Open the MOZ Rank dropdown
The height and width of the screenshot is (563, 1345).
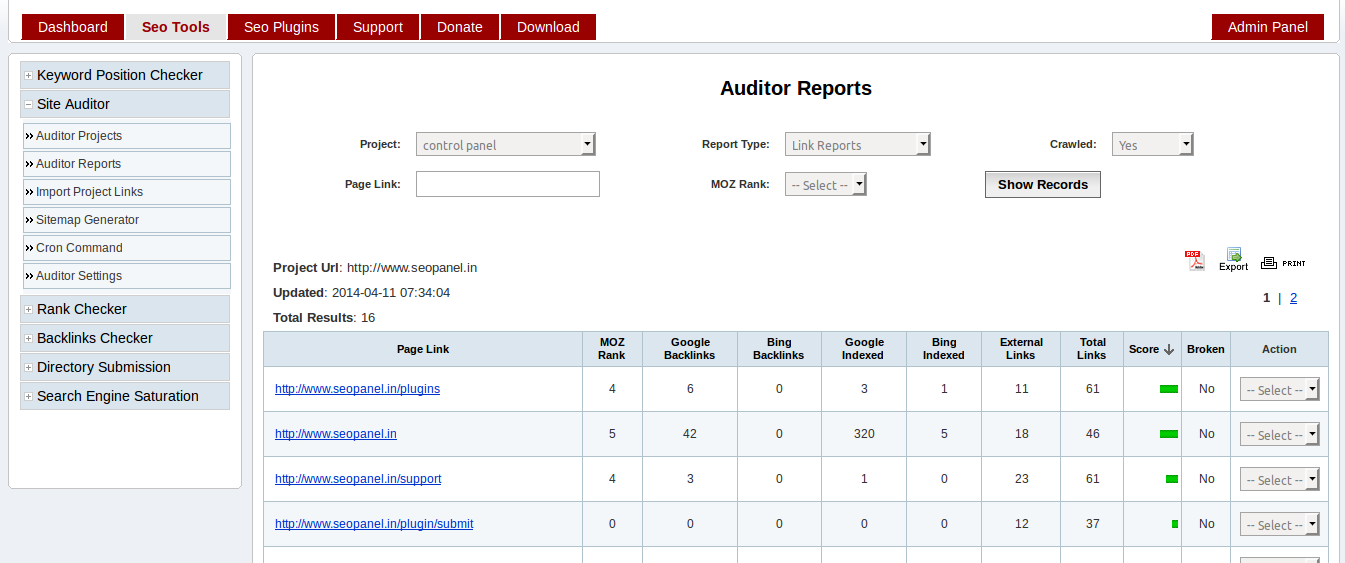pos(826,185)
